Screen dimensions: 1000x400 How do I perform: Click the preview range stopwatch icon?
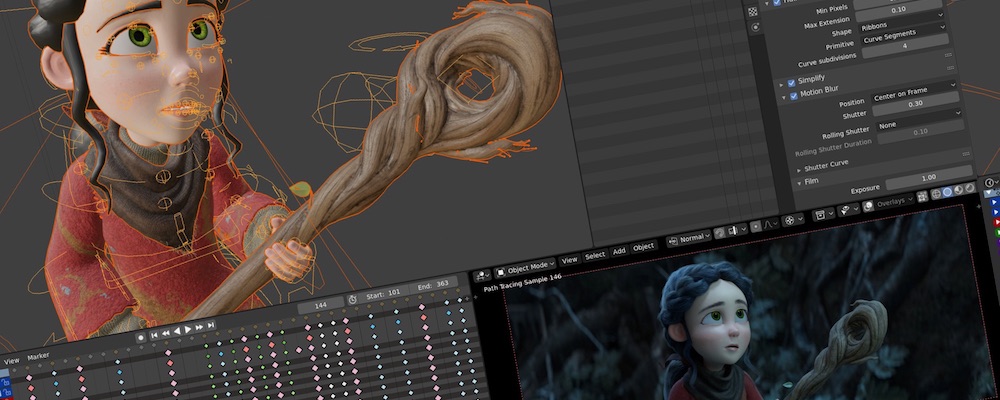click(353, 300)
